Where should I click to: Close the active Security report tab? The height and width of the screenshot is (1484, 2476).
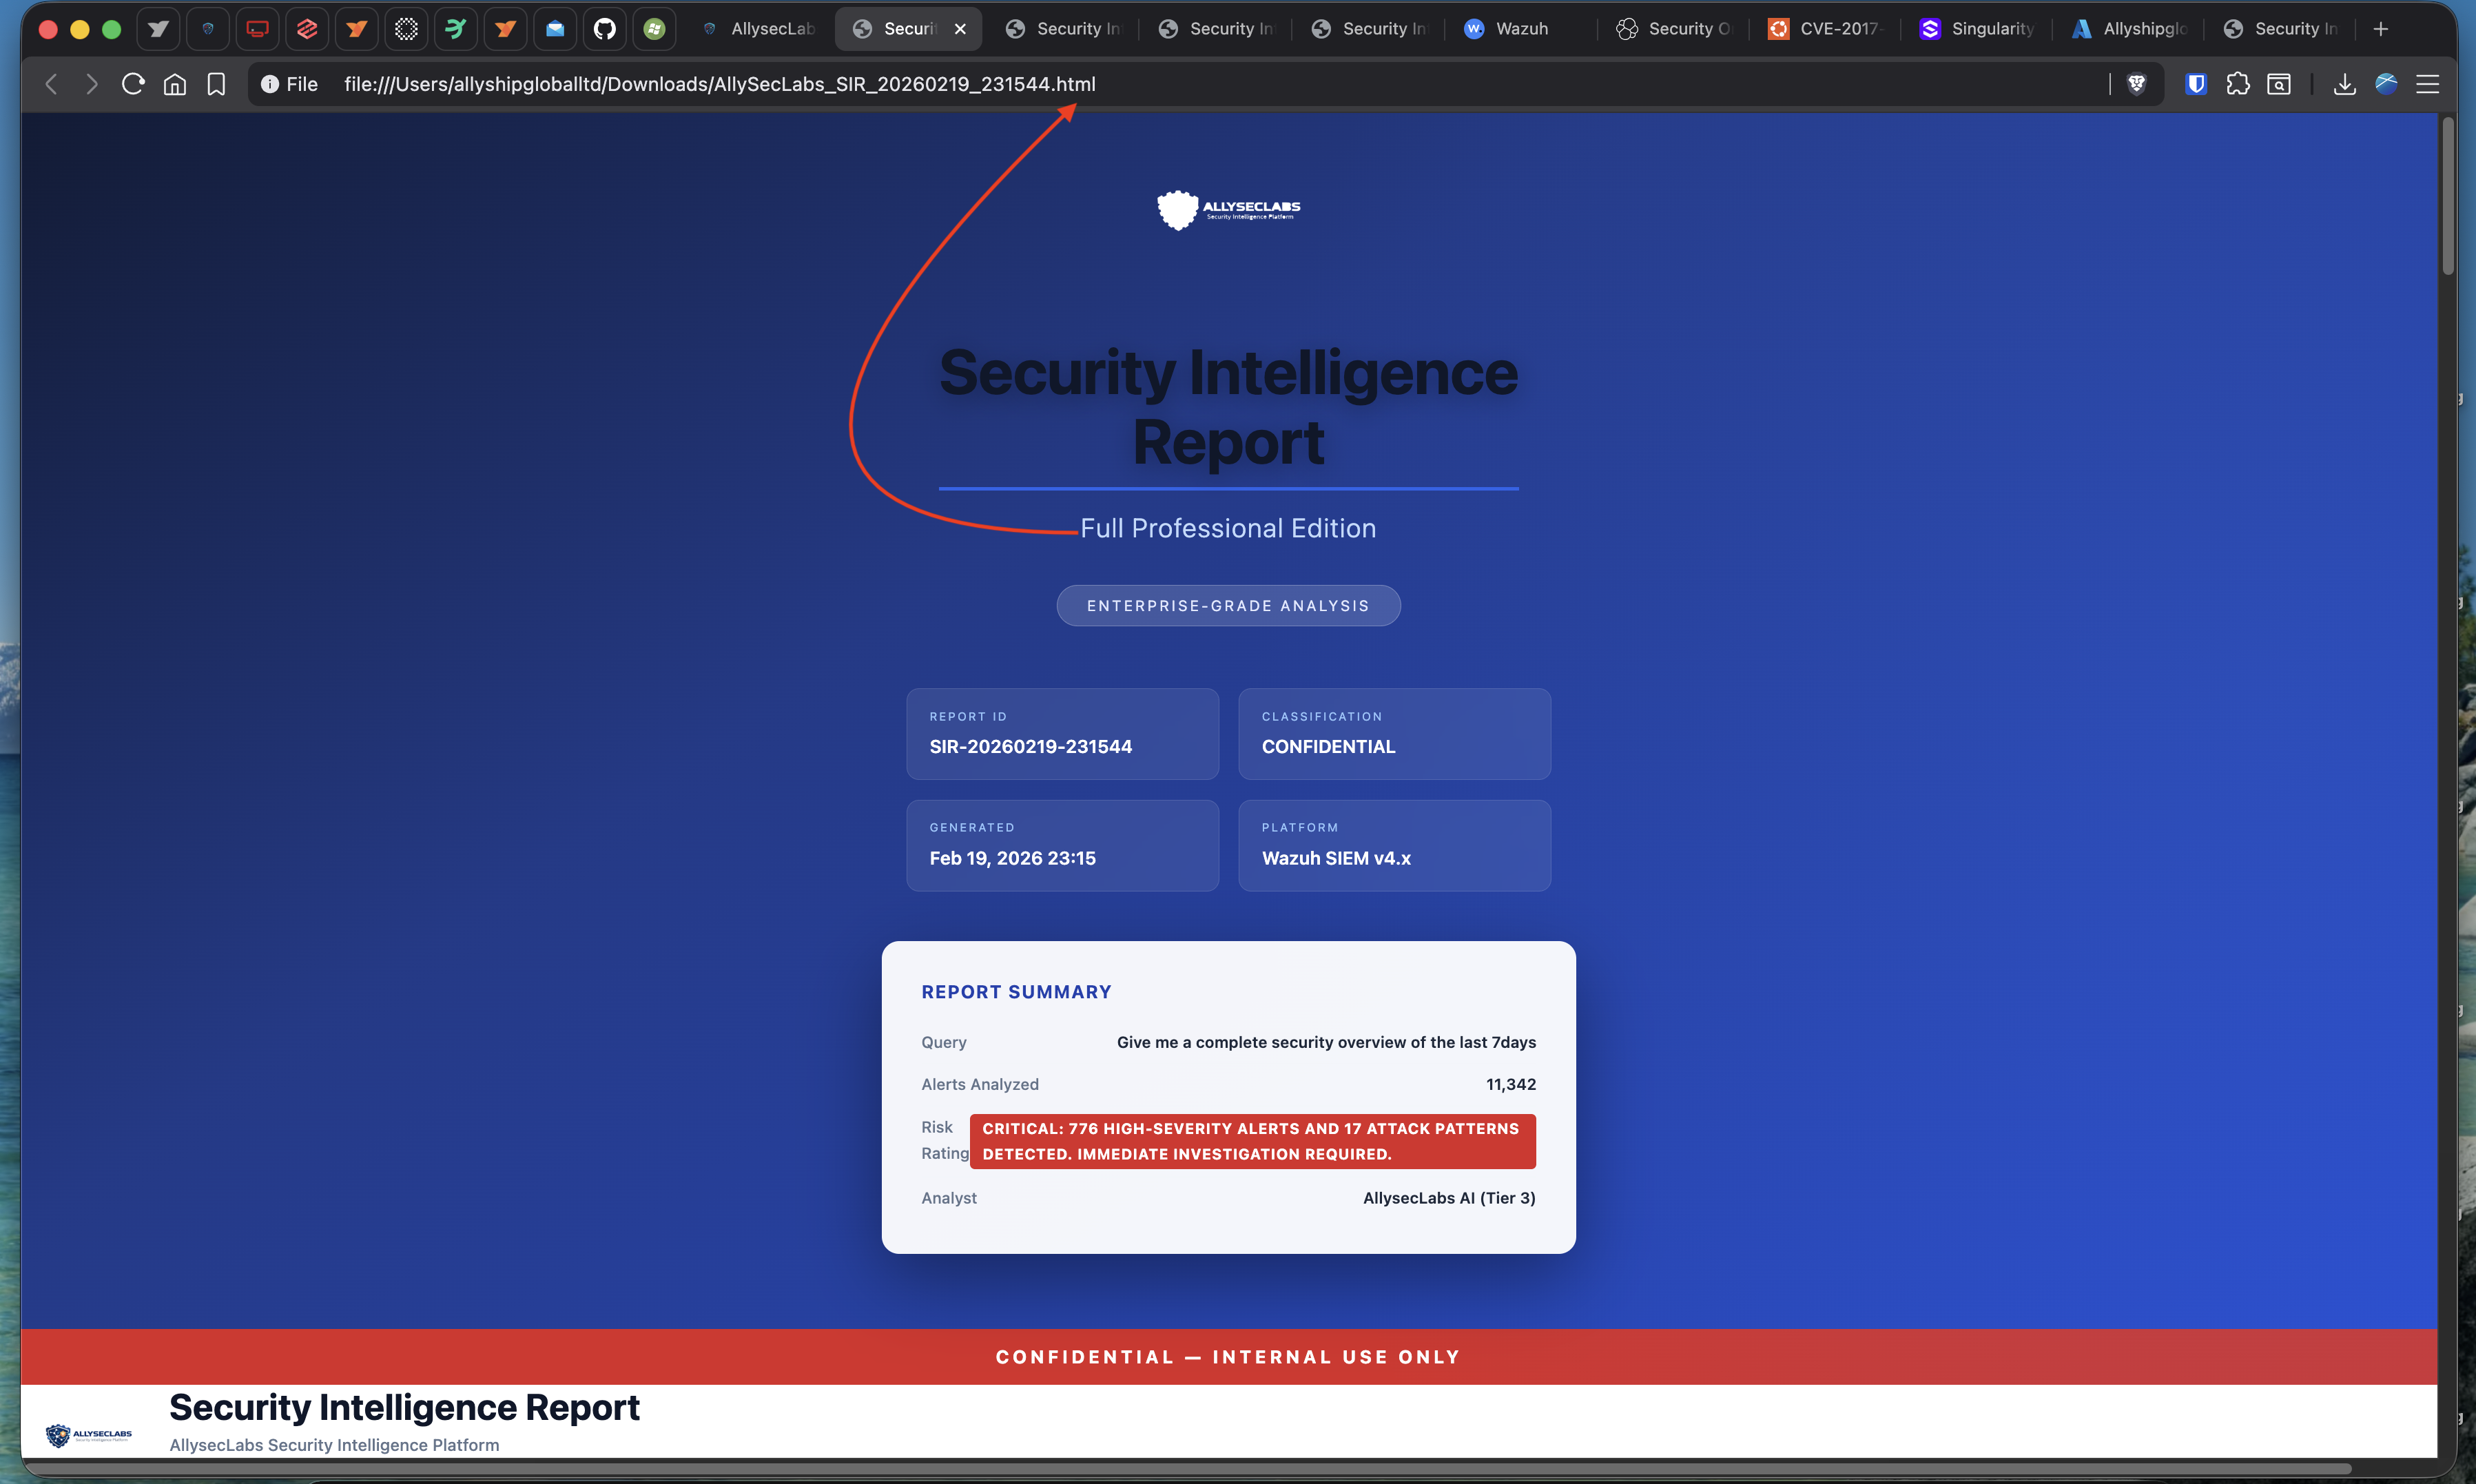tap(960, 29)
